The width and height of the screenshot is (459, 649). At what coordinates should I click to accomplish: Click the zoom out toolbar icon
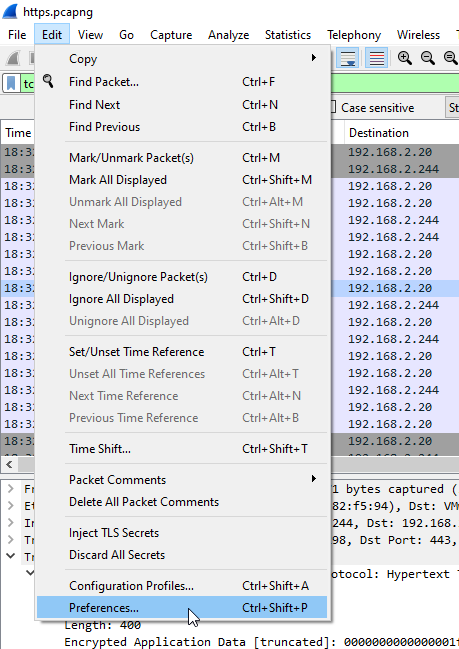(428, 58)
